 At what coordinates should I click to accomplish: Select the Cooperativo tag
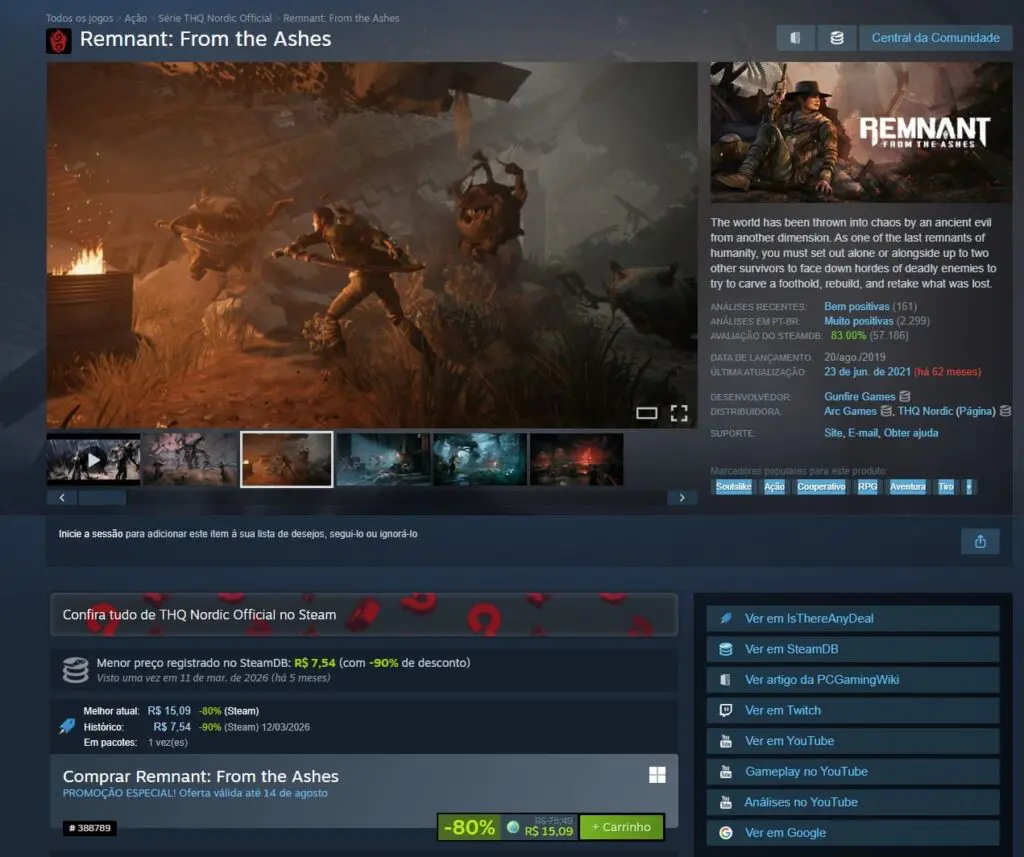[821, 487]
